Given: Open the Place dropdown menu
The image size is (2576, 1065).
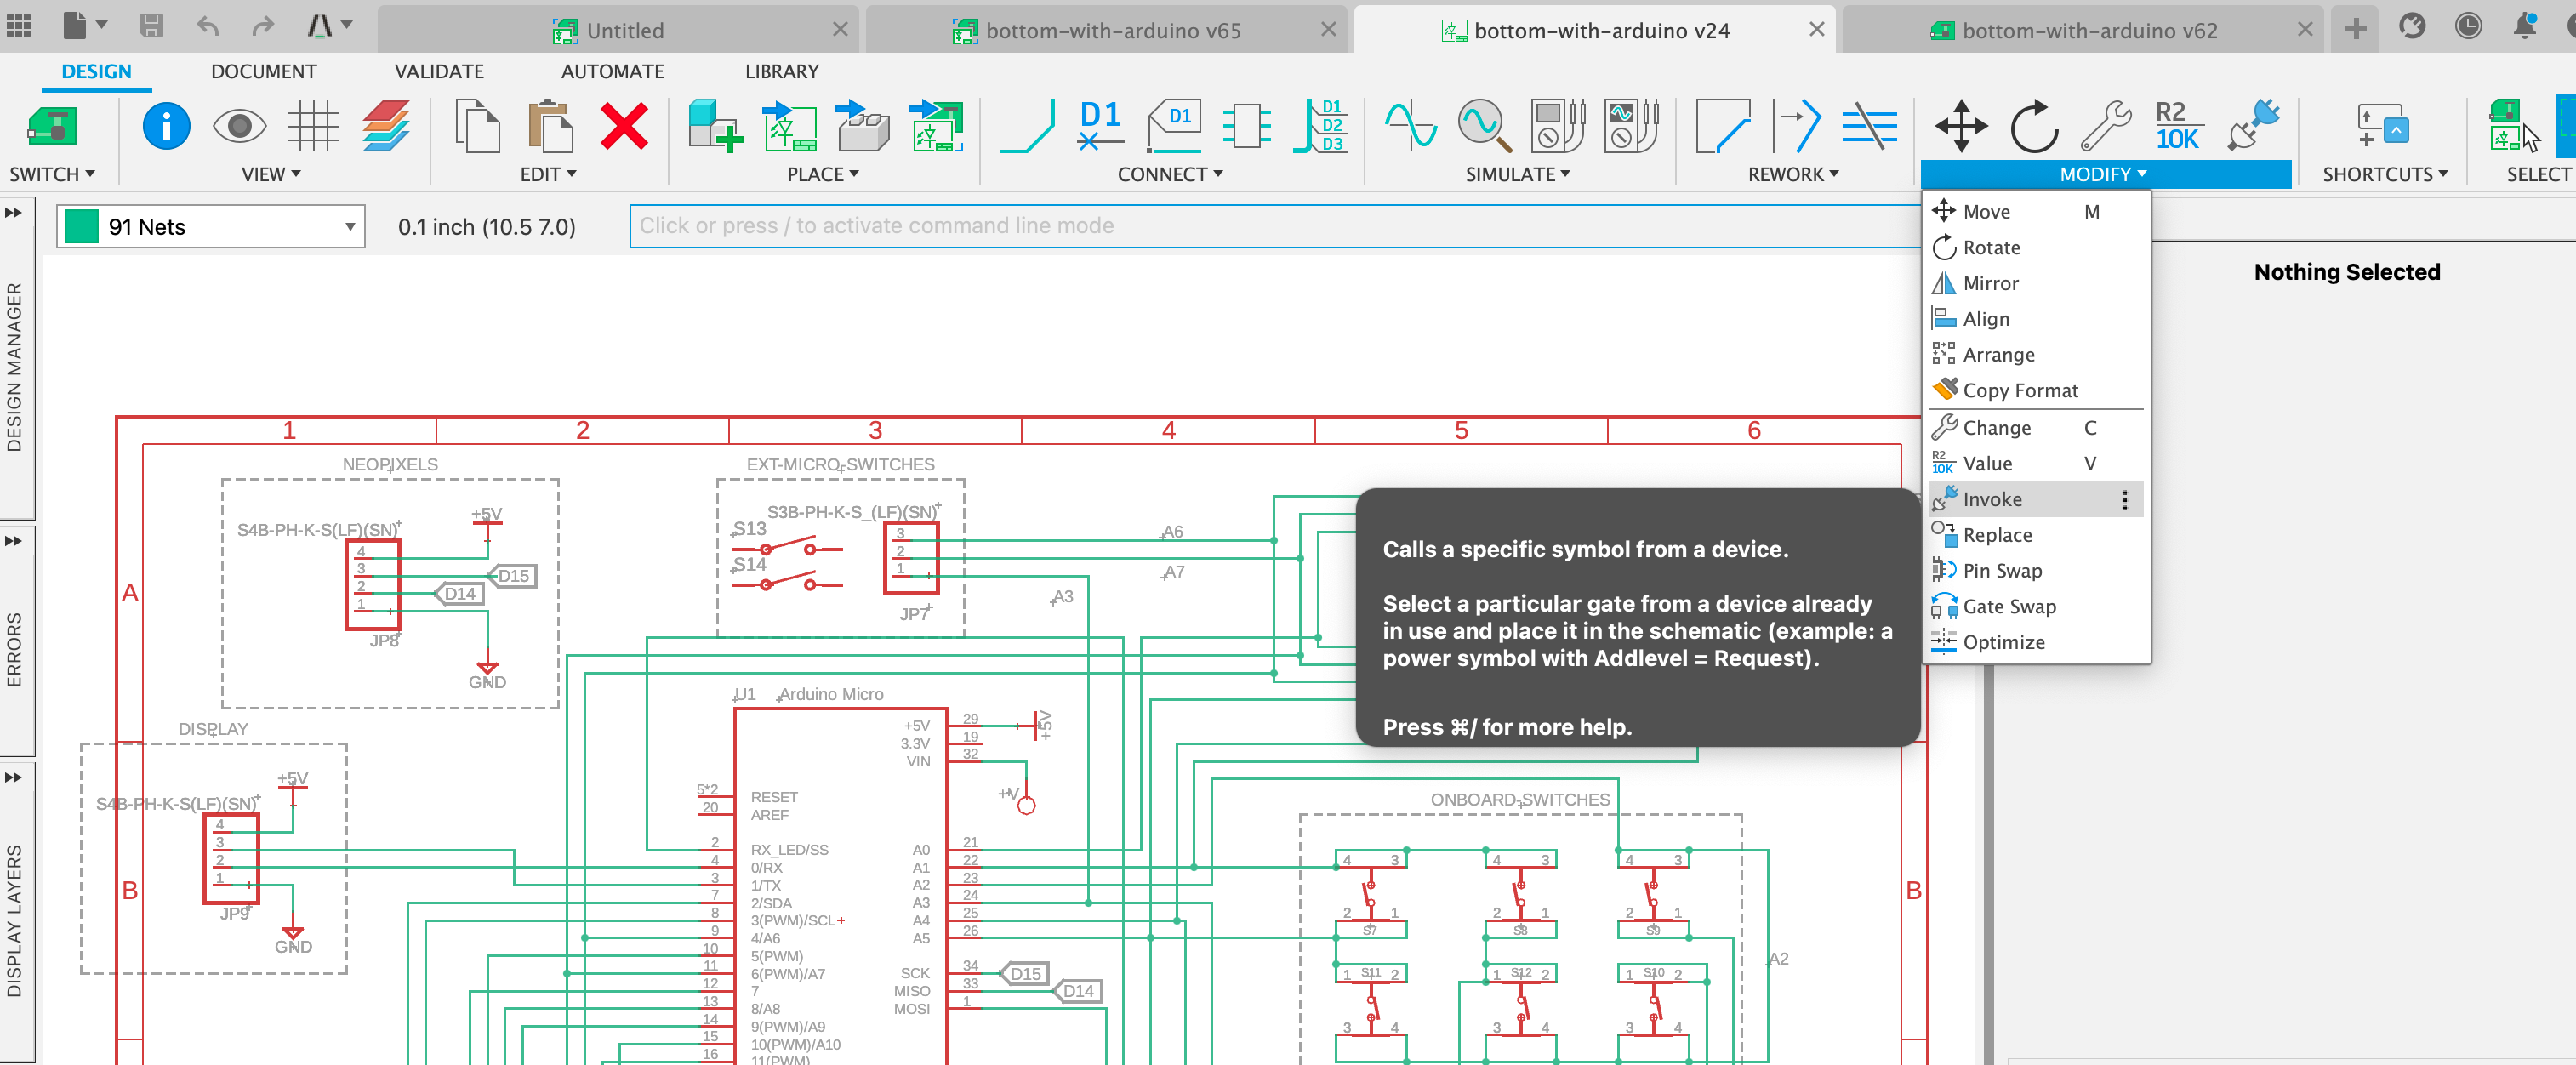Looking at the screenshot, I should click(822, 174).
